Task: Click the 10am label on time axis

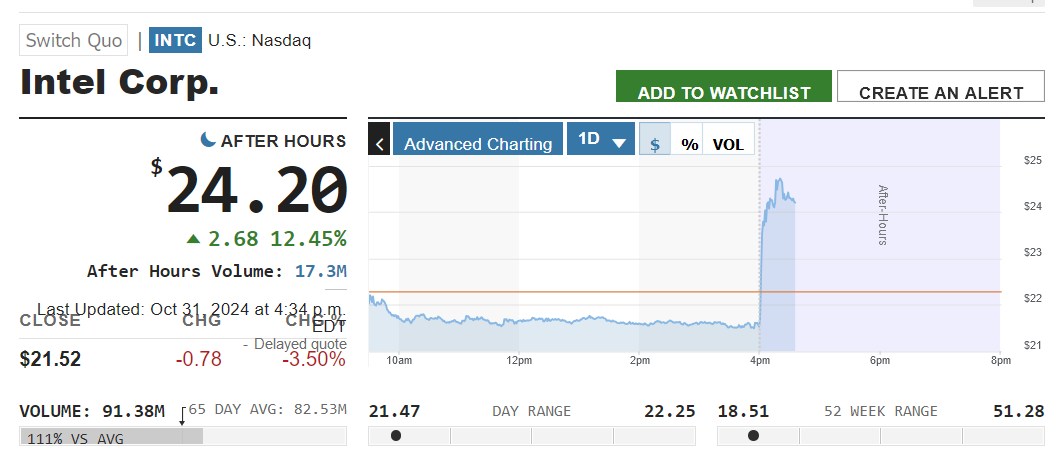Action: pyautogui.click(x=398, y=360)
